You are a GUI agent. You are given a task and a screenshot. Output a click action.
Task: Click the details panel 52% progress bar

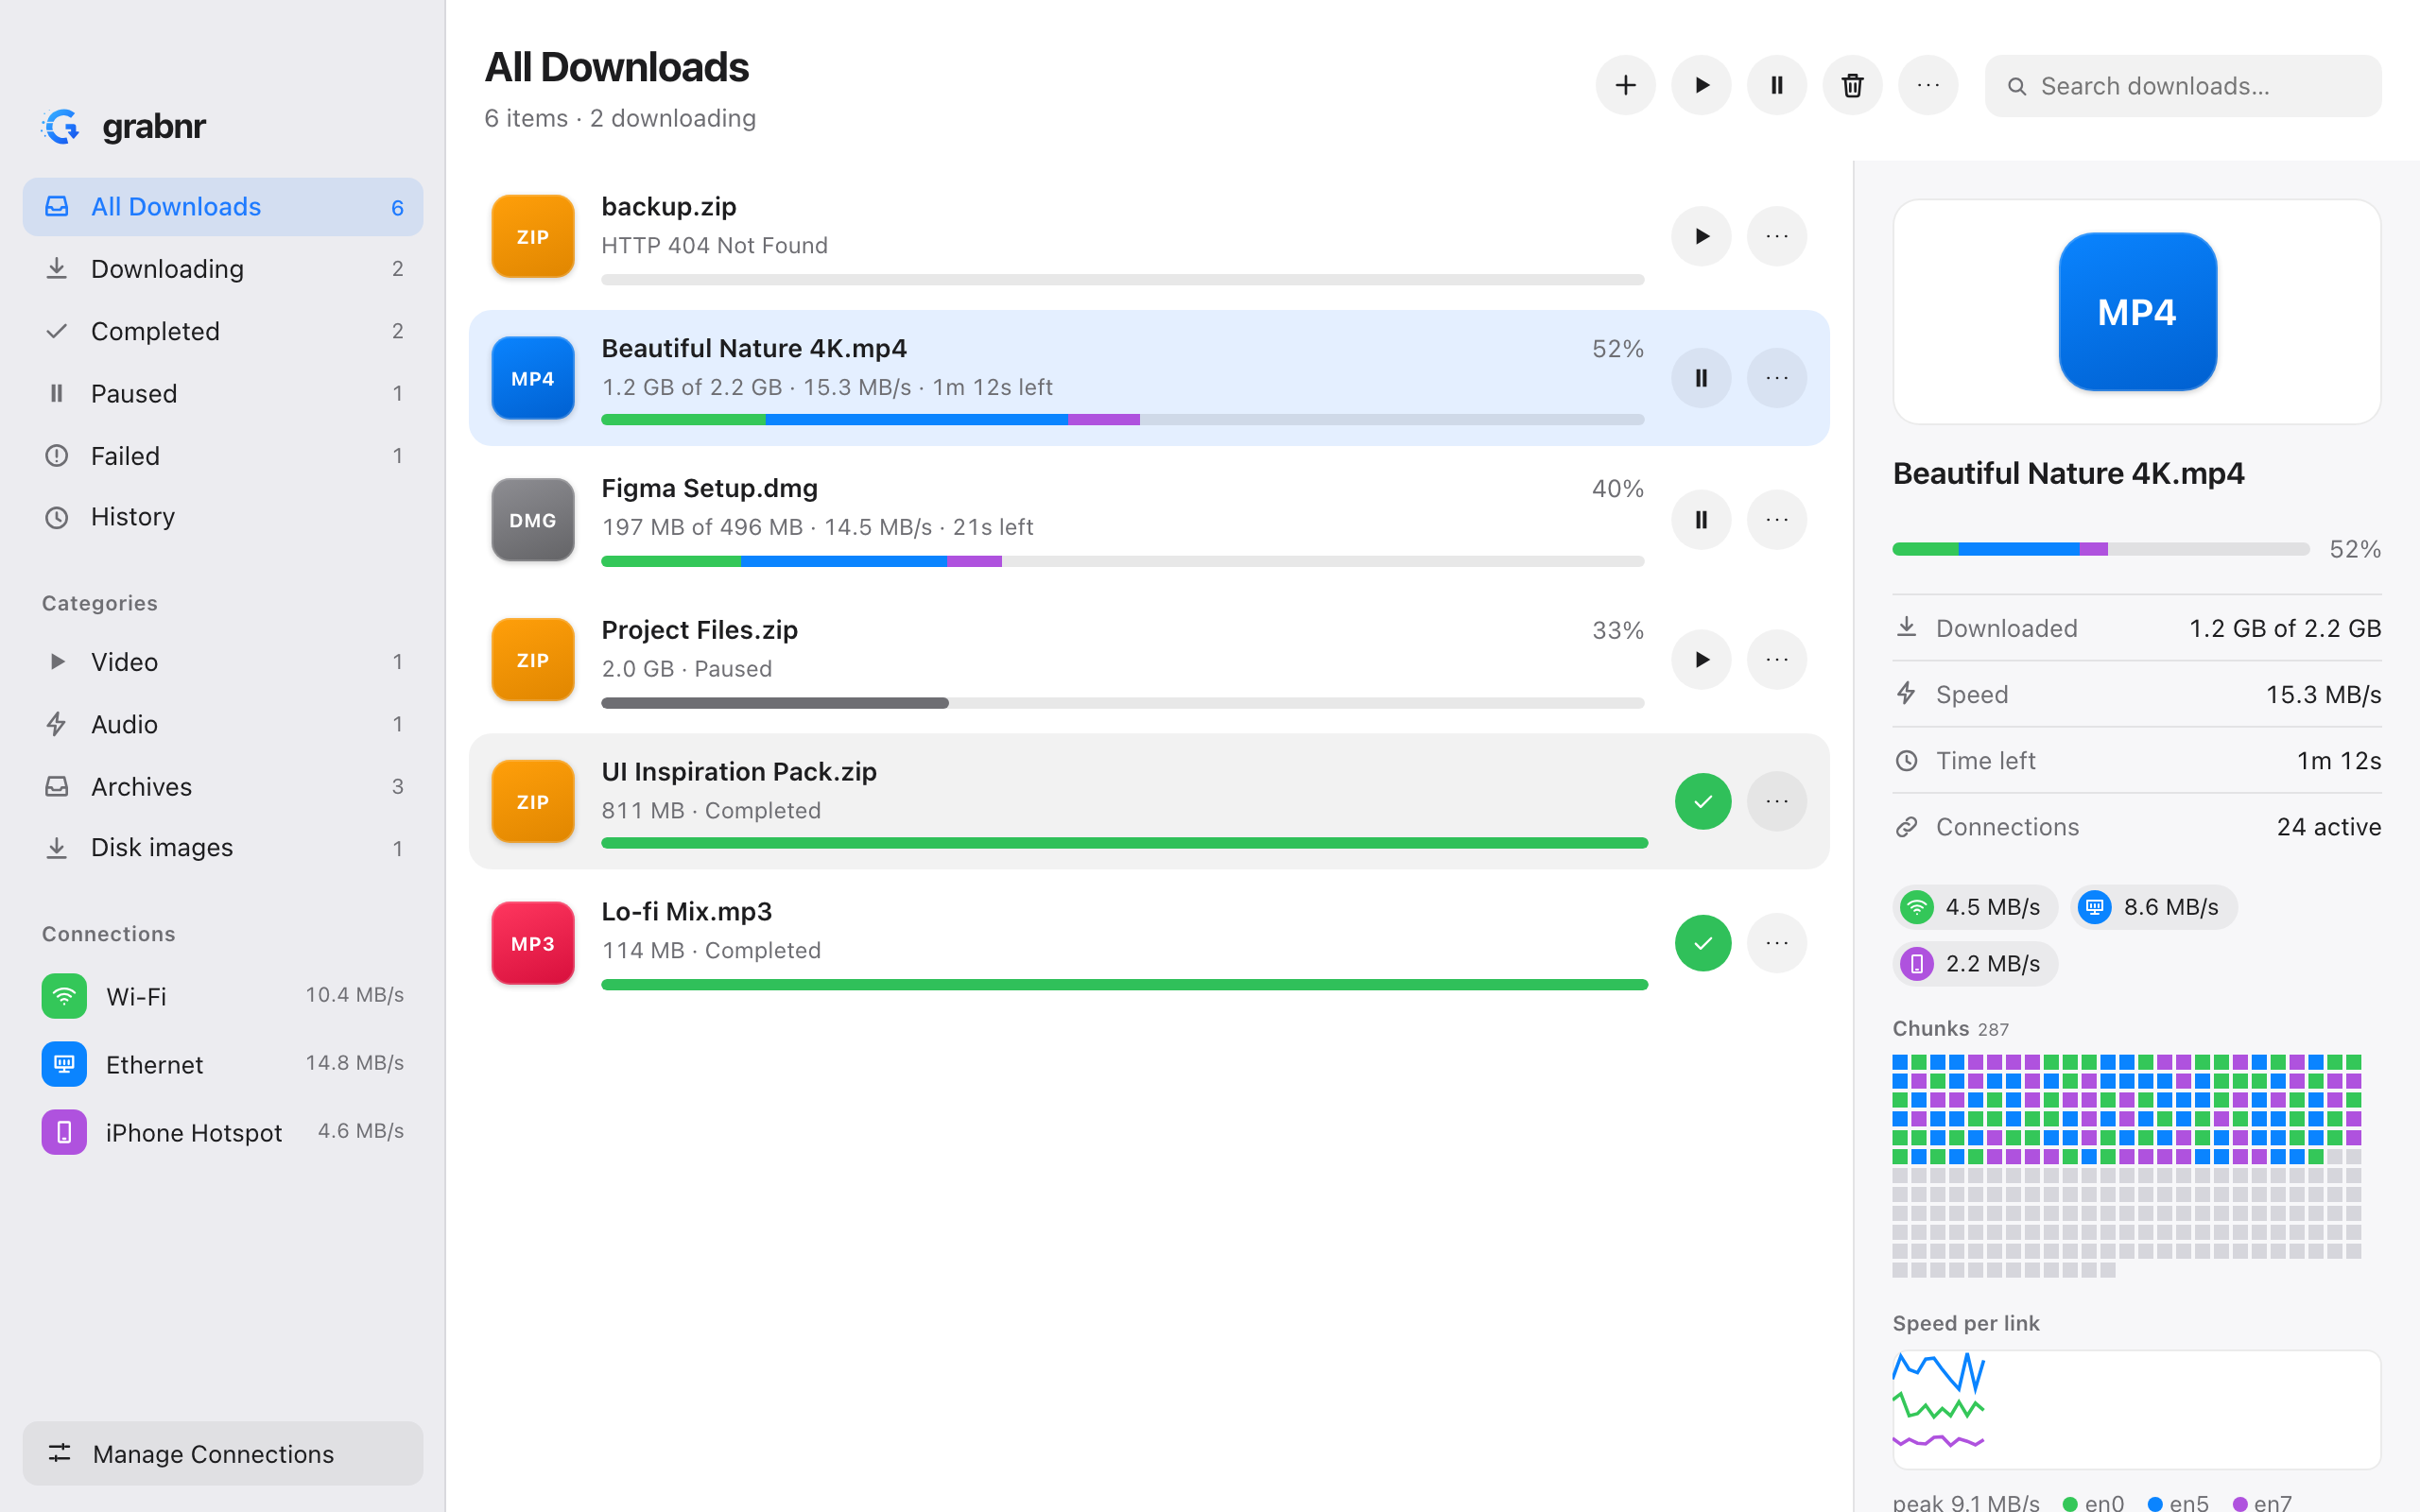tap(2100, 549)
